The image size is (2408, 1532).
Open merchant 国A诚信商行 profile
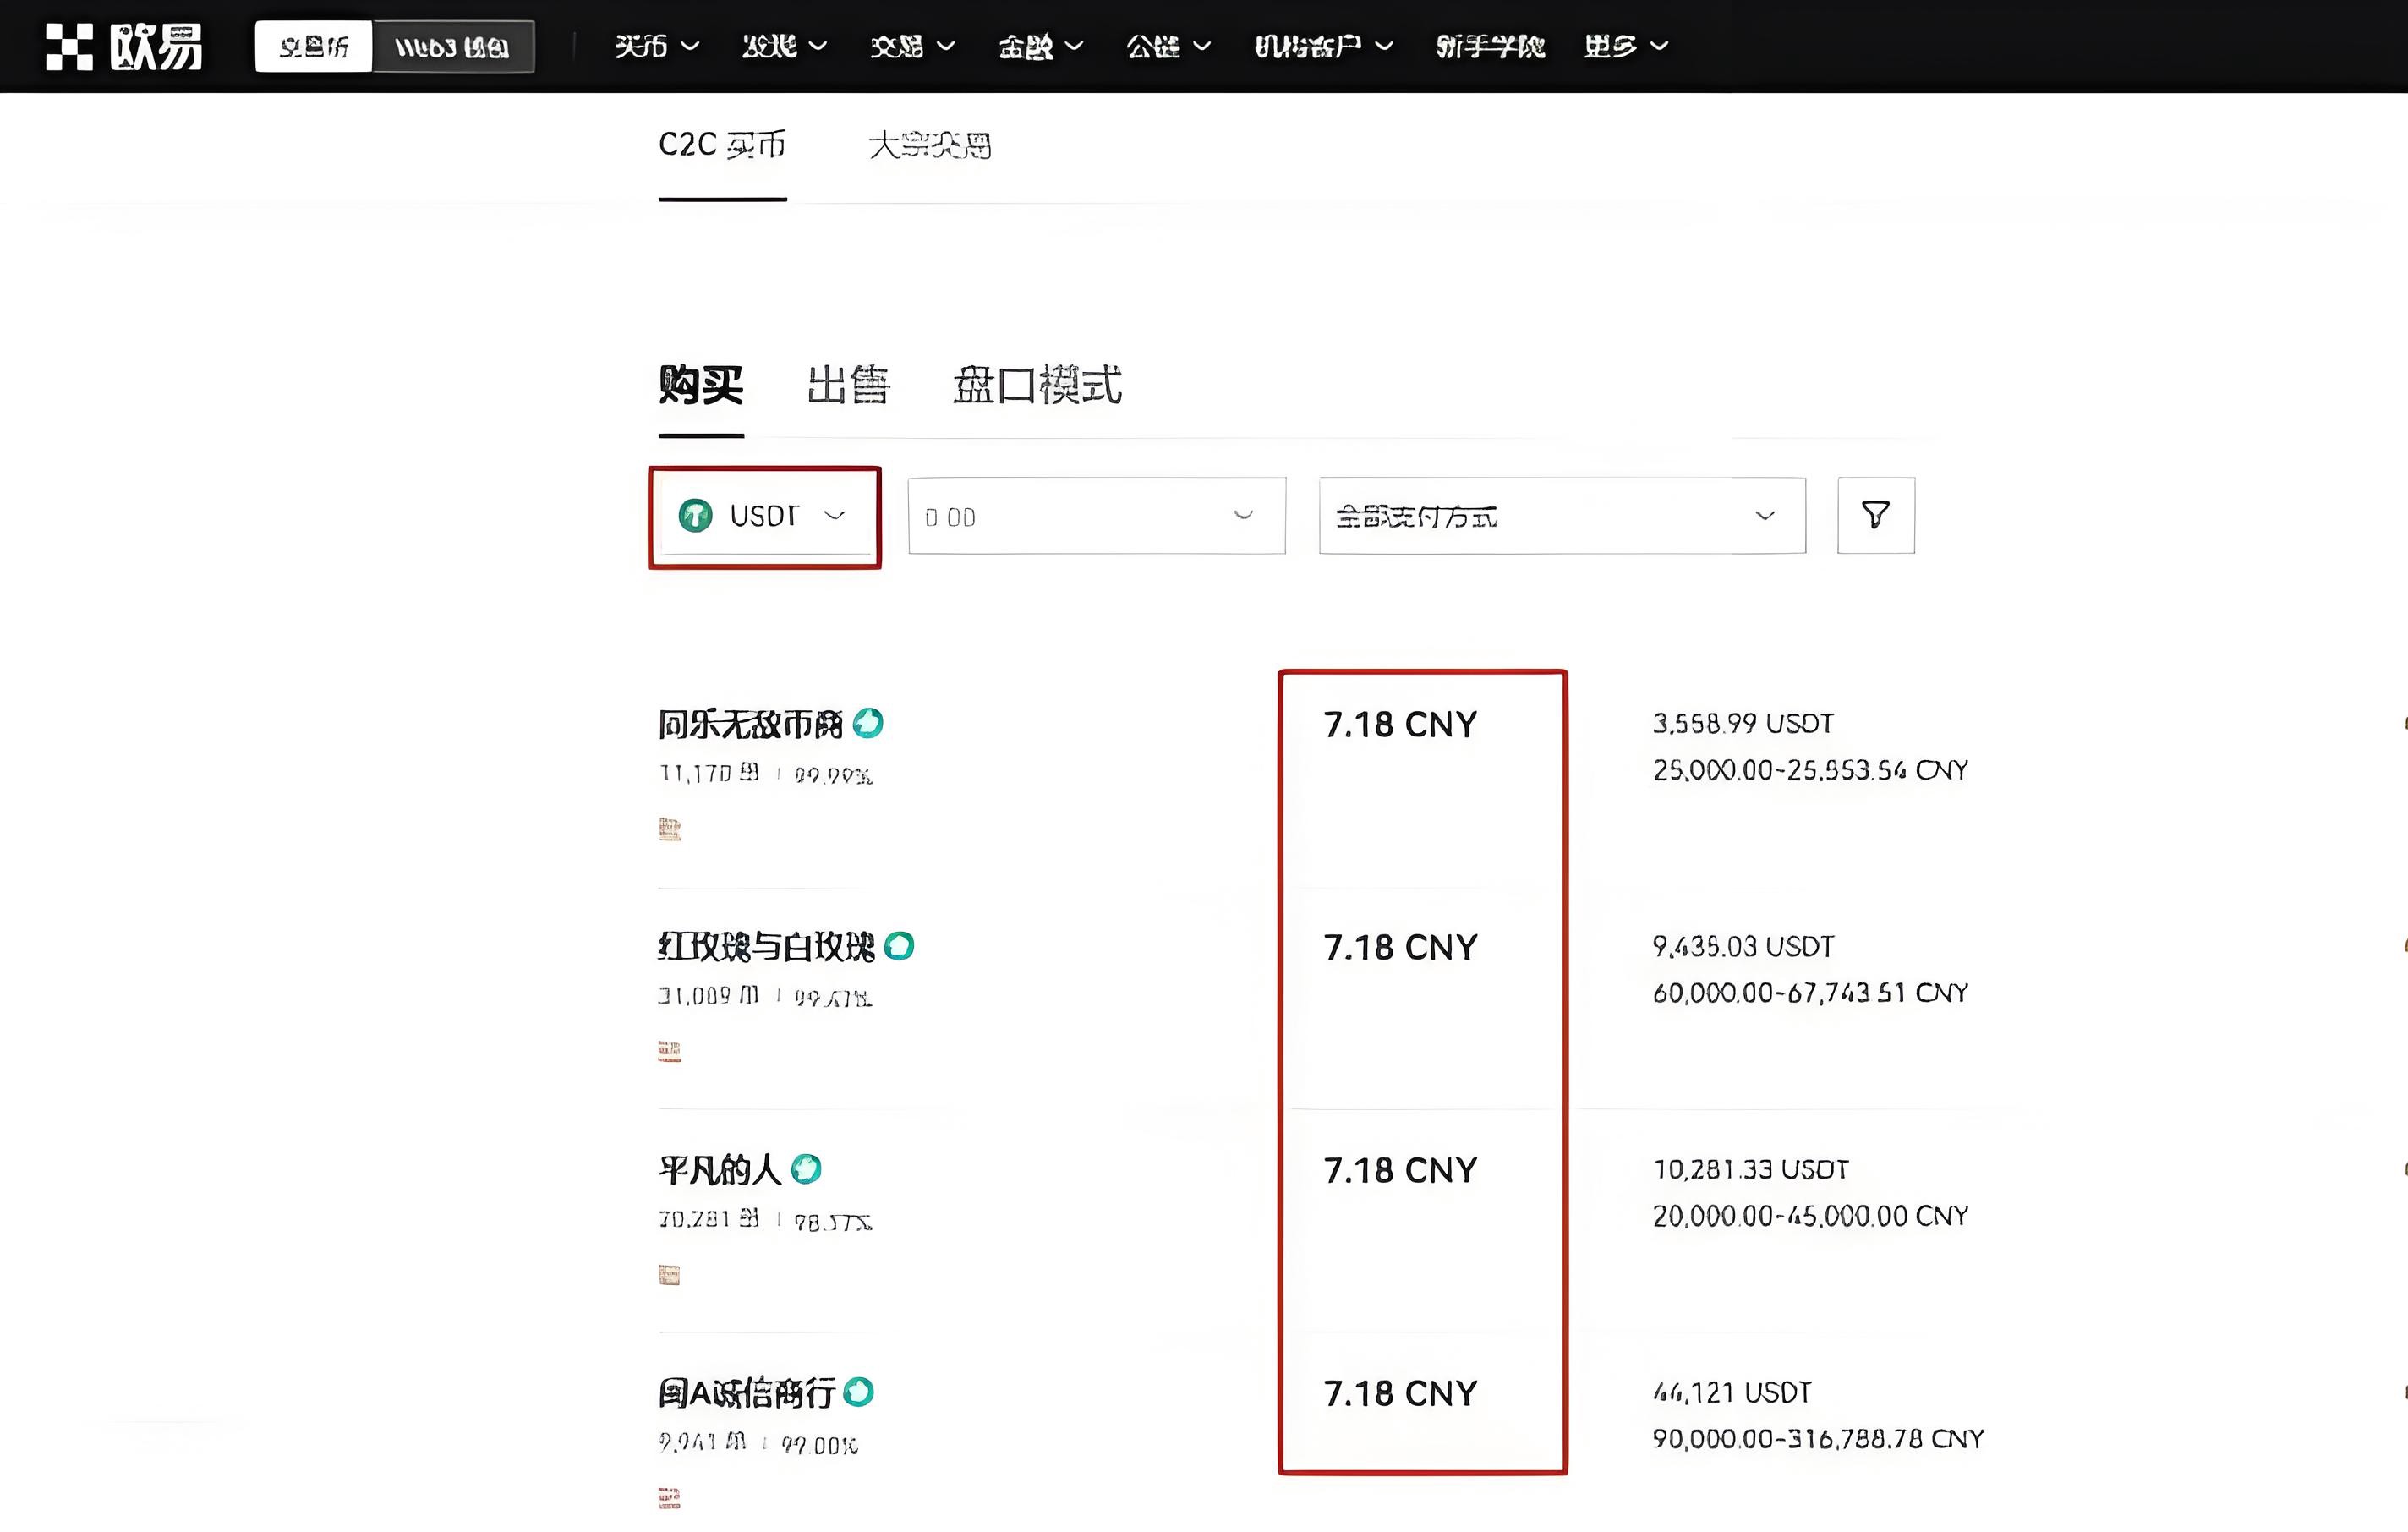click(x=746, y=1392)
